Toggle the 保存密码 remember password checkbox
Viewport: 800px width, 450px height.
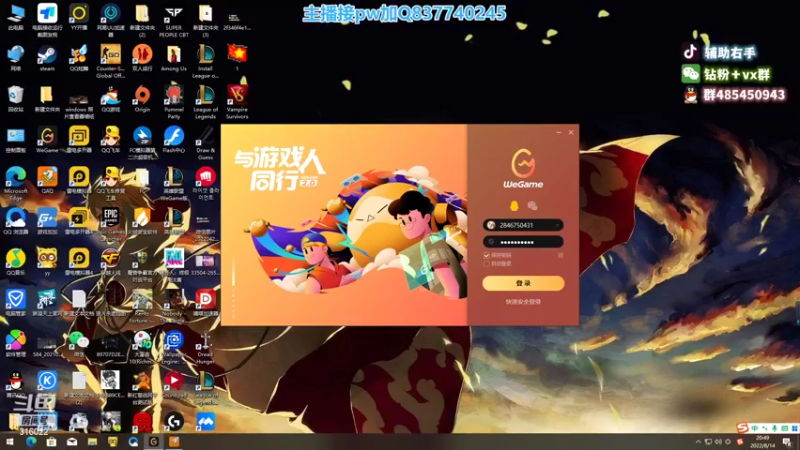coord(486,255)
